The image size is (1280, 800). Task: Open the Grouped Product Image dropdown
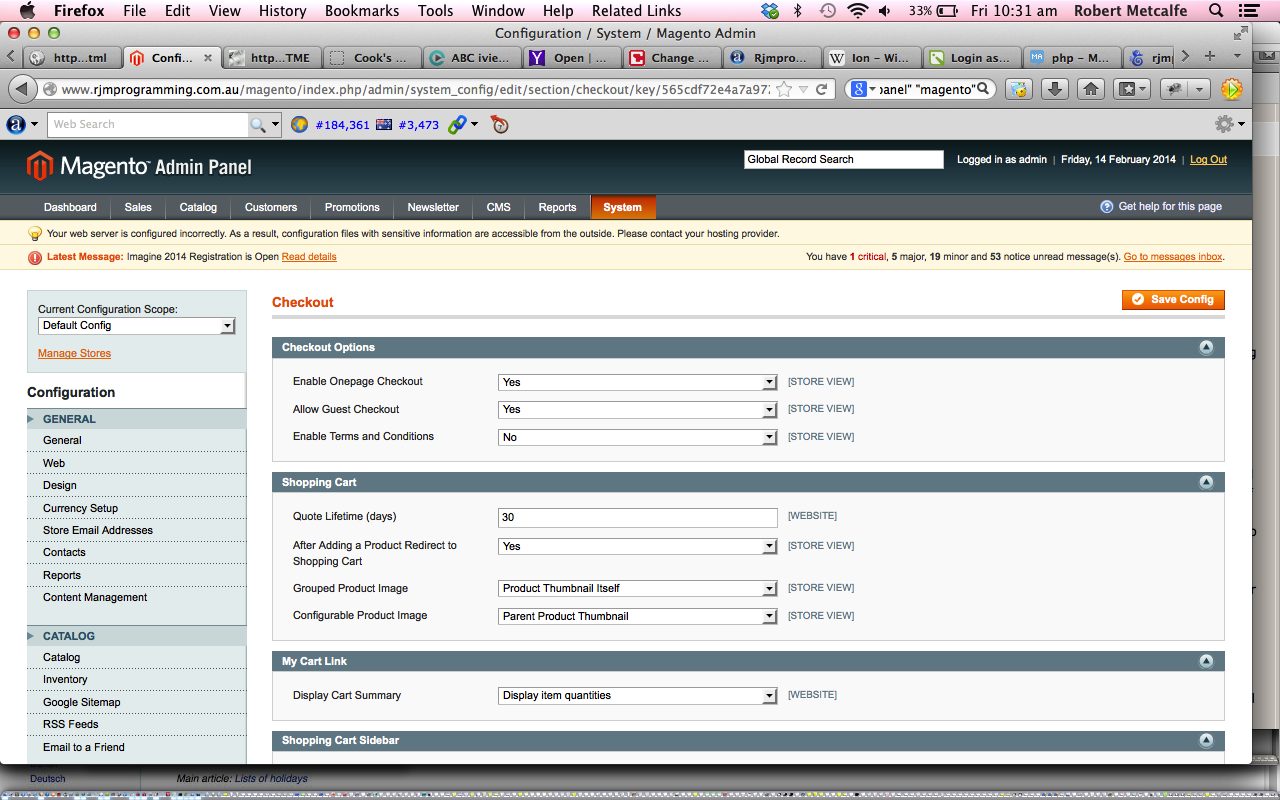click(637, 588)
